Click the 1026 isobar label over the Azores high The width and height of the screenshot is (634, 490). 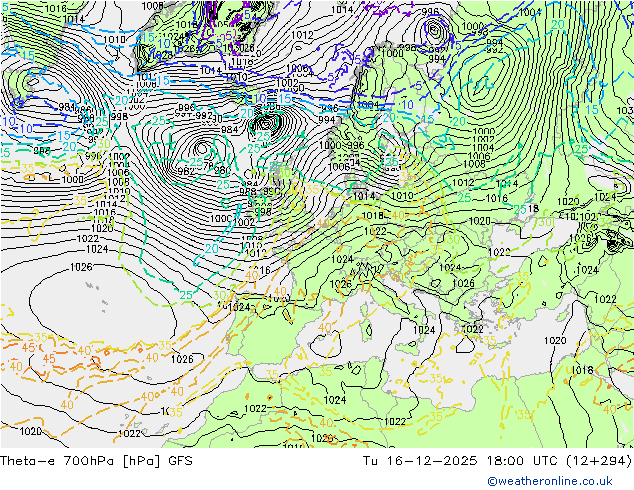point(81,267)
